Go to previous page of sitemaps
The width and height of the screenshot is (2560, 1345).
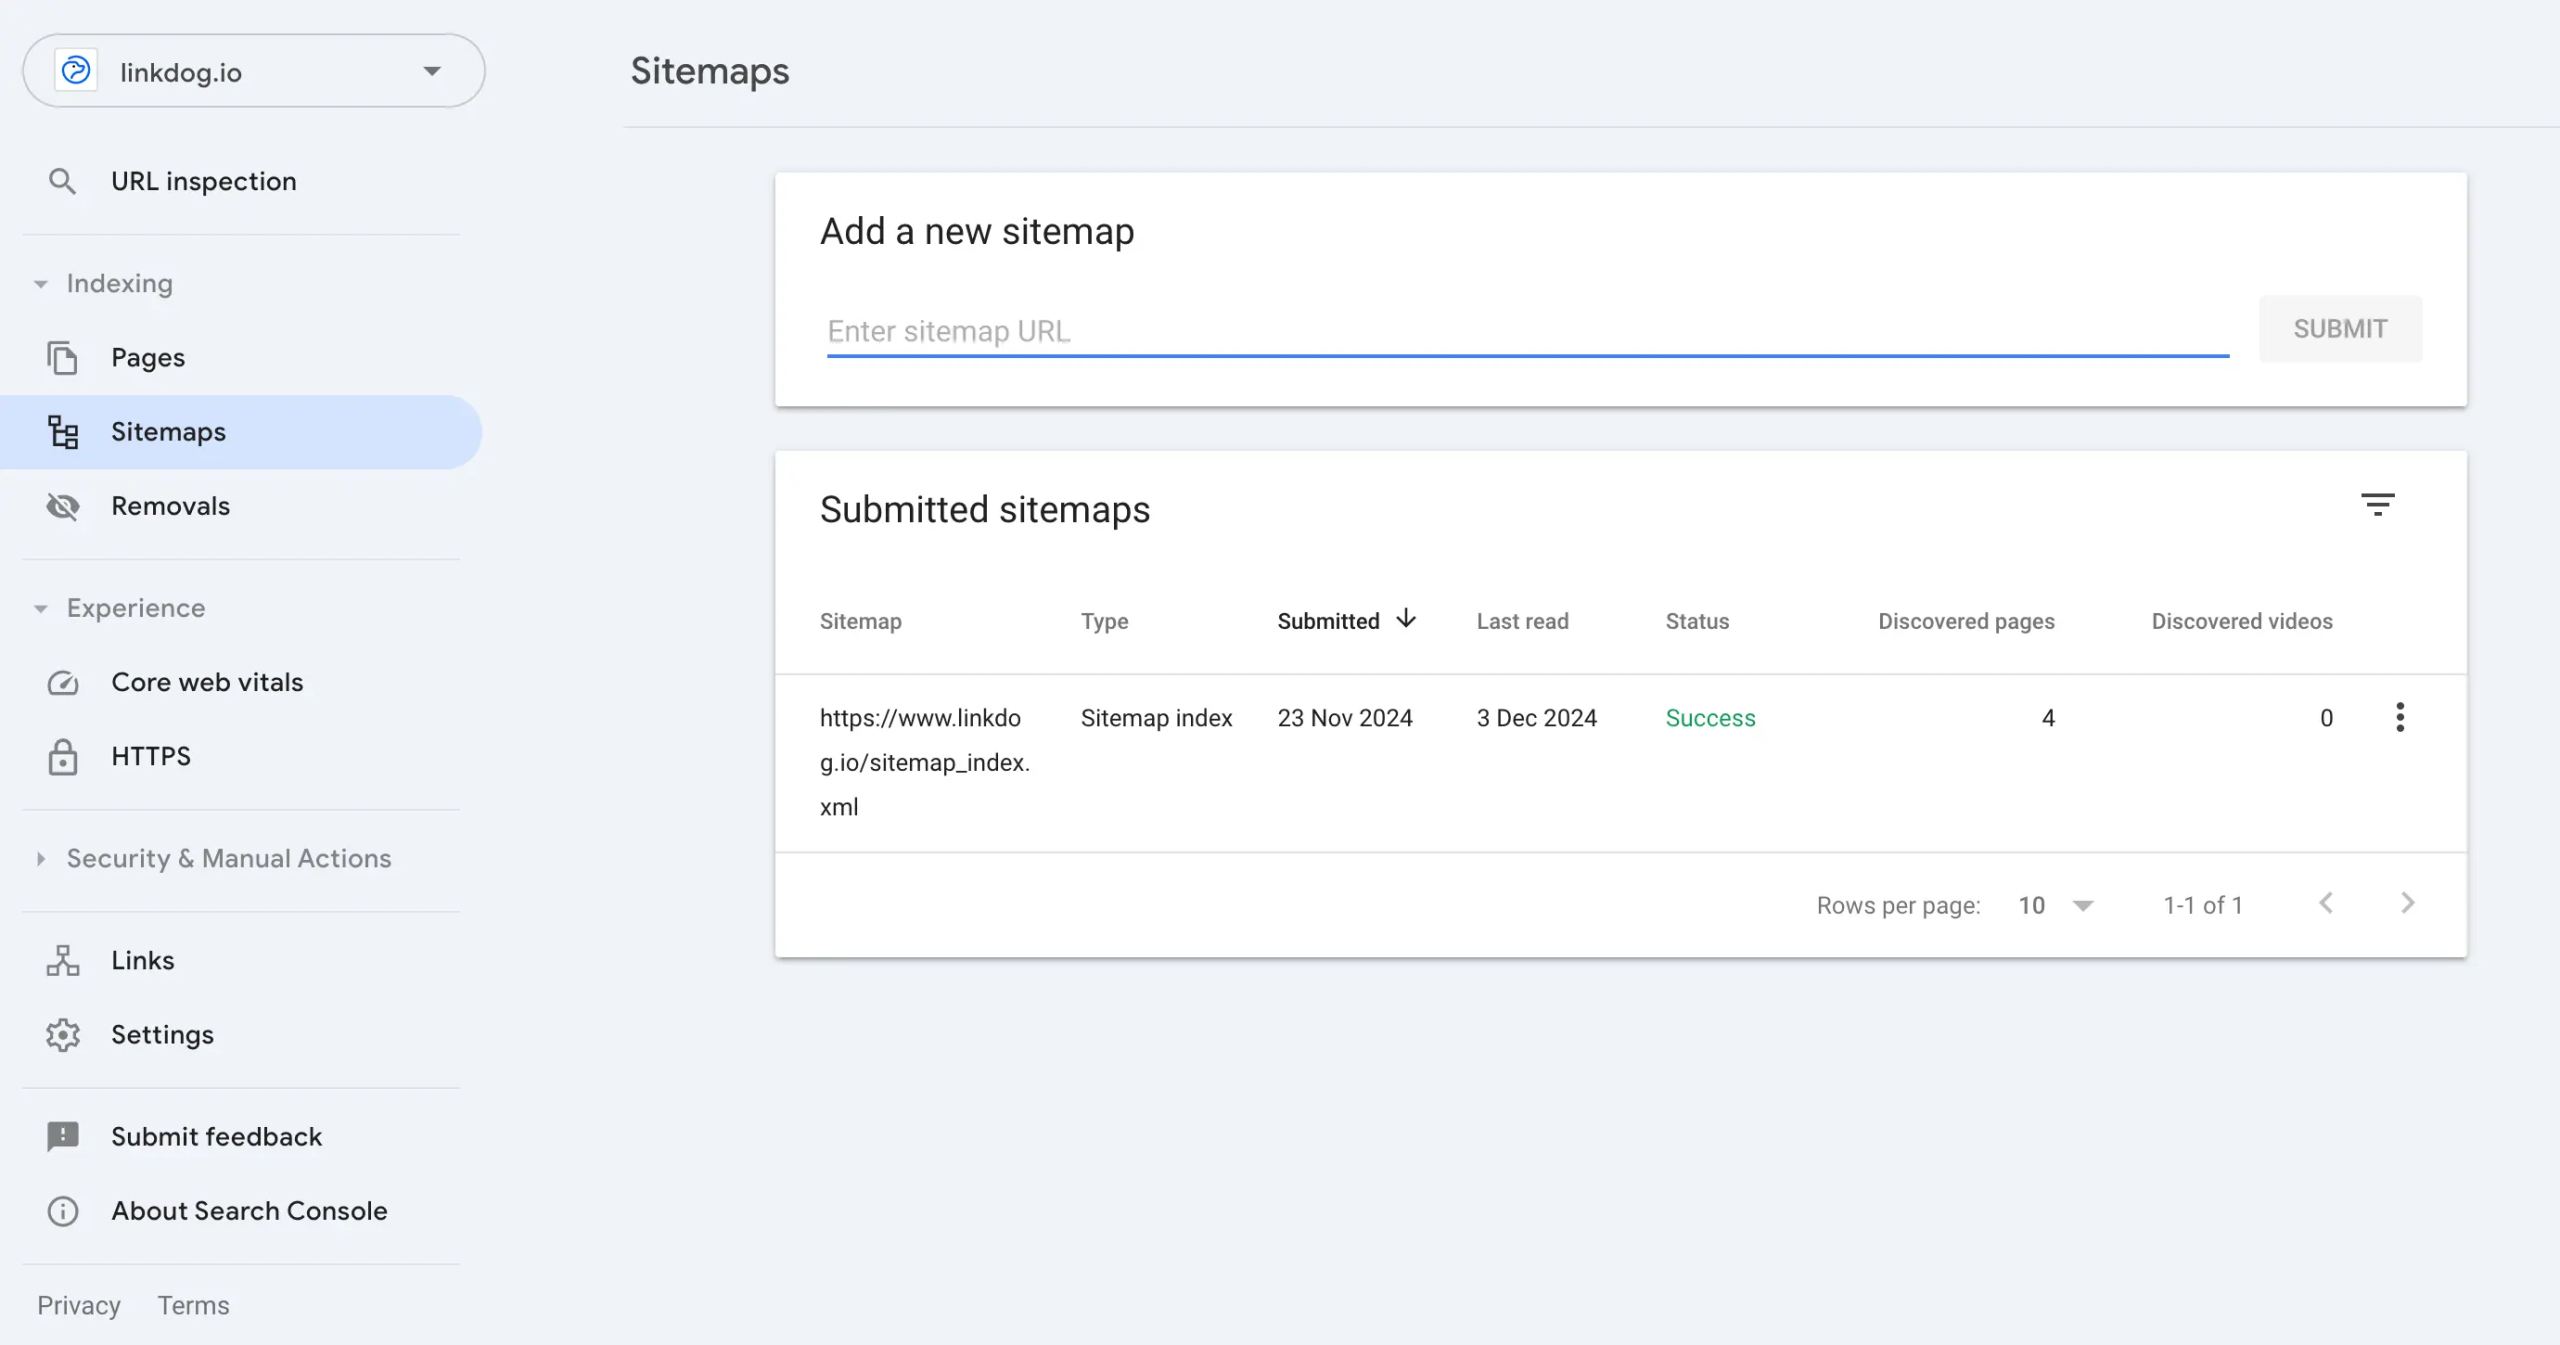tap(2326, 903)
